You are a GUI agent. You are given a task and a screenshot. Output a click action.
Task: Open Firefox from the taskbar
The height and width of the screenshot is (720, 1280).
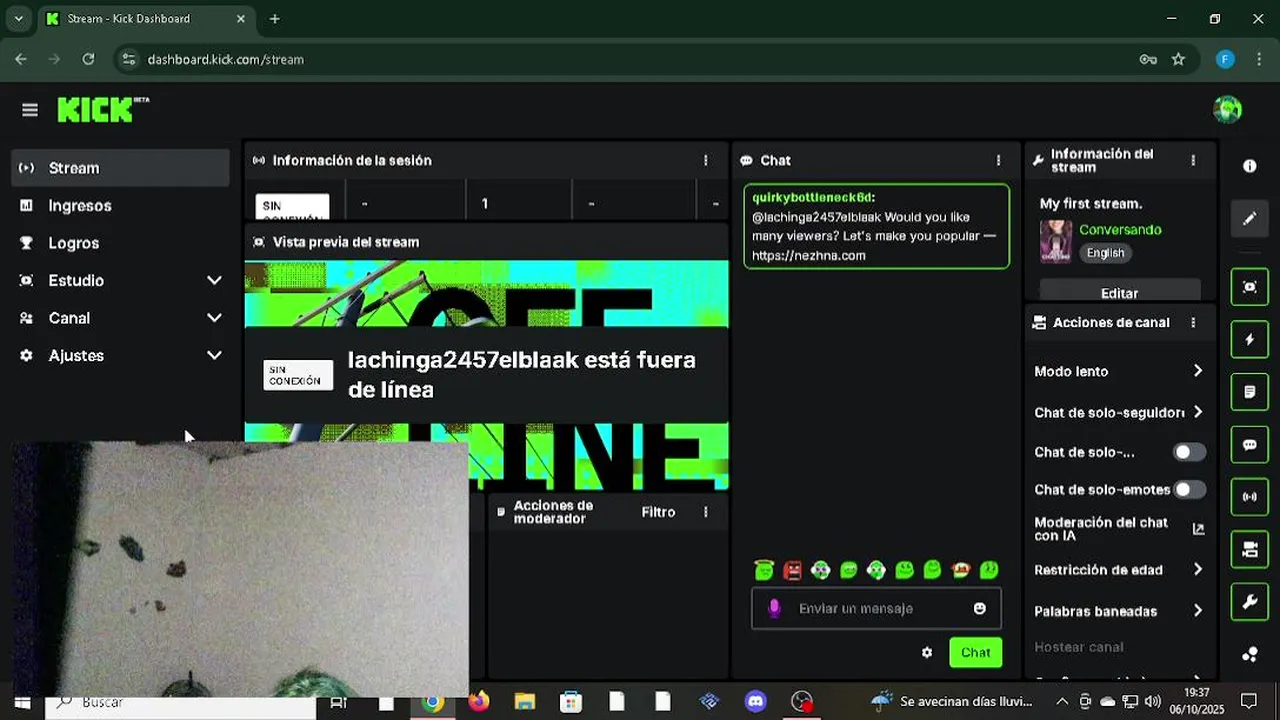pos(478,702)
